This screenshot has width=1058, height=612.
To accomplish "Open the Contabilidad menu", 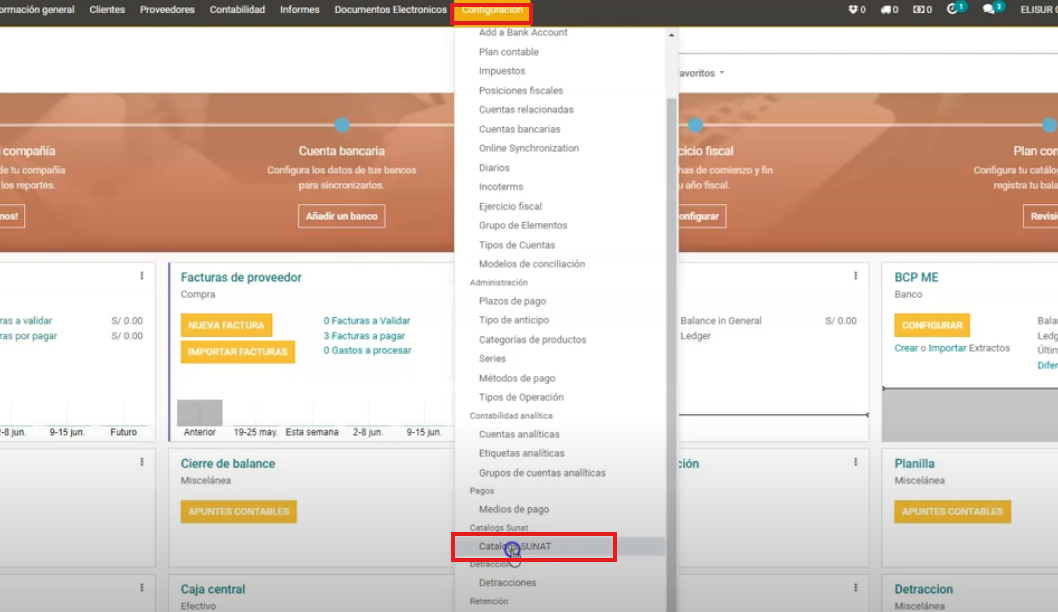I will click(x=237, y=10).
